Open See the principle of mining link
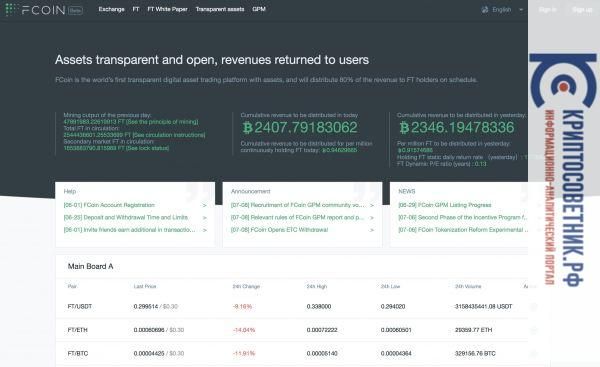Viewport: 600px width, 367px height. (x=162, y=122)
